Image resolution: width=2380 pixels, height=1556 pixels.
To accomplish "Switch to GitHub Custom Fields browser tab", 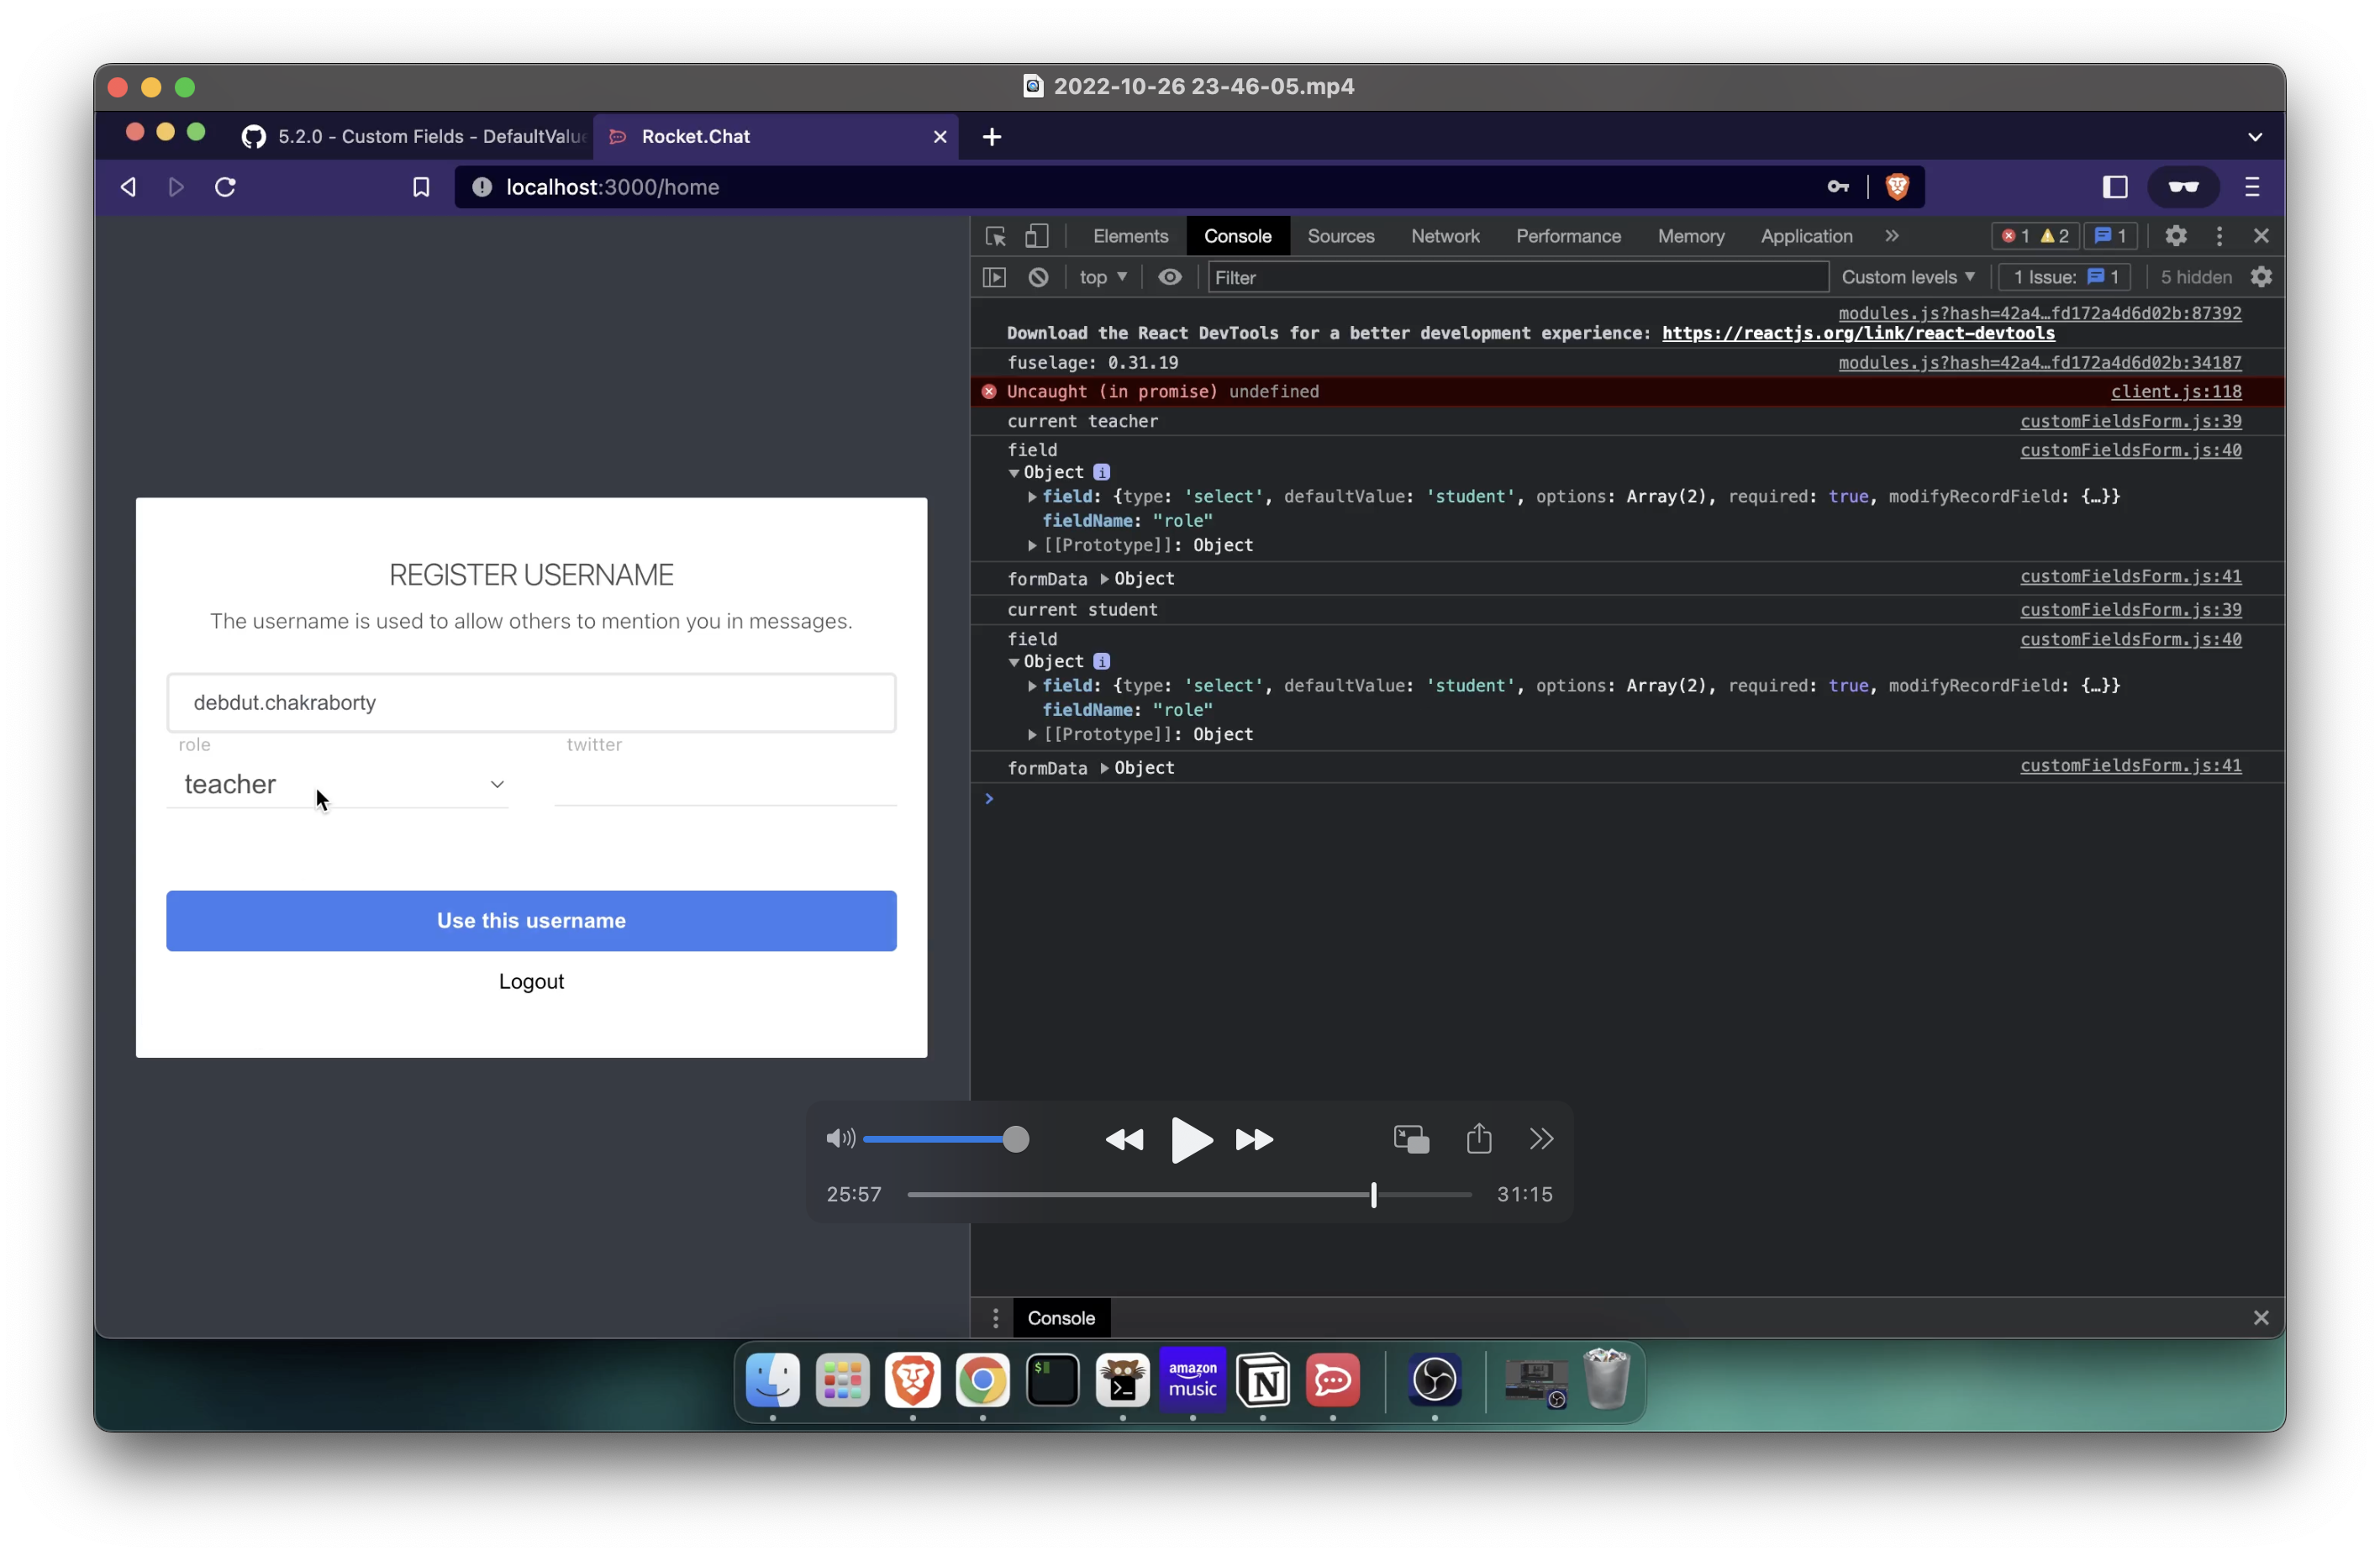I will pyautogui.click(x=415, y=136).
